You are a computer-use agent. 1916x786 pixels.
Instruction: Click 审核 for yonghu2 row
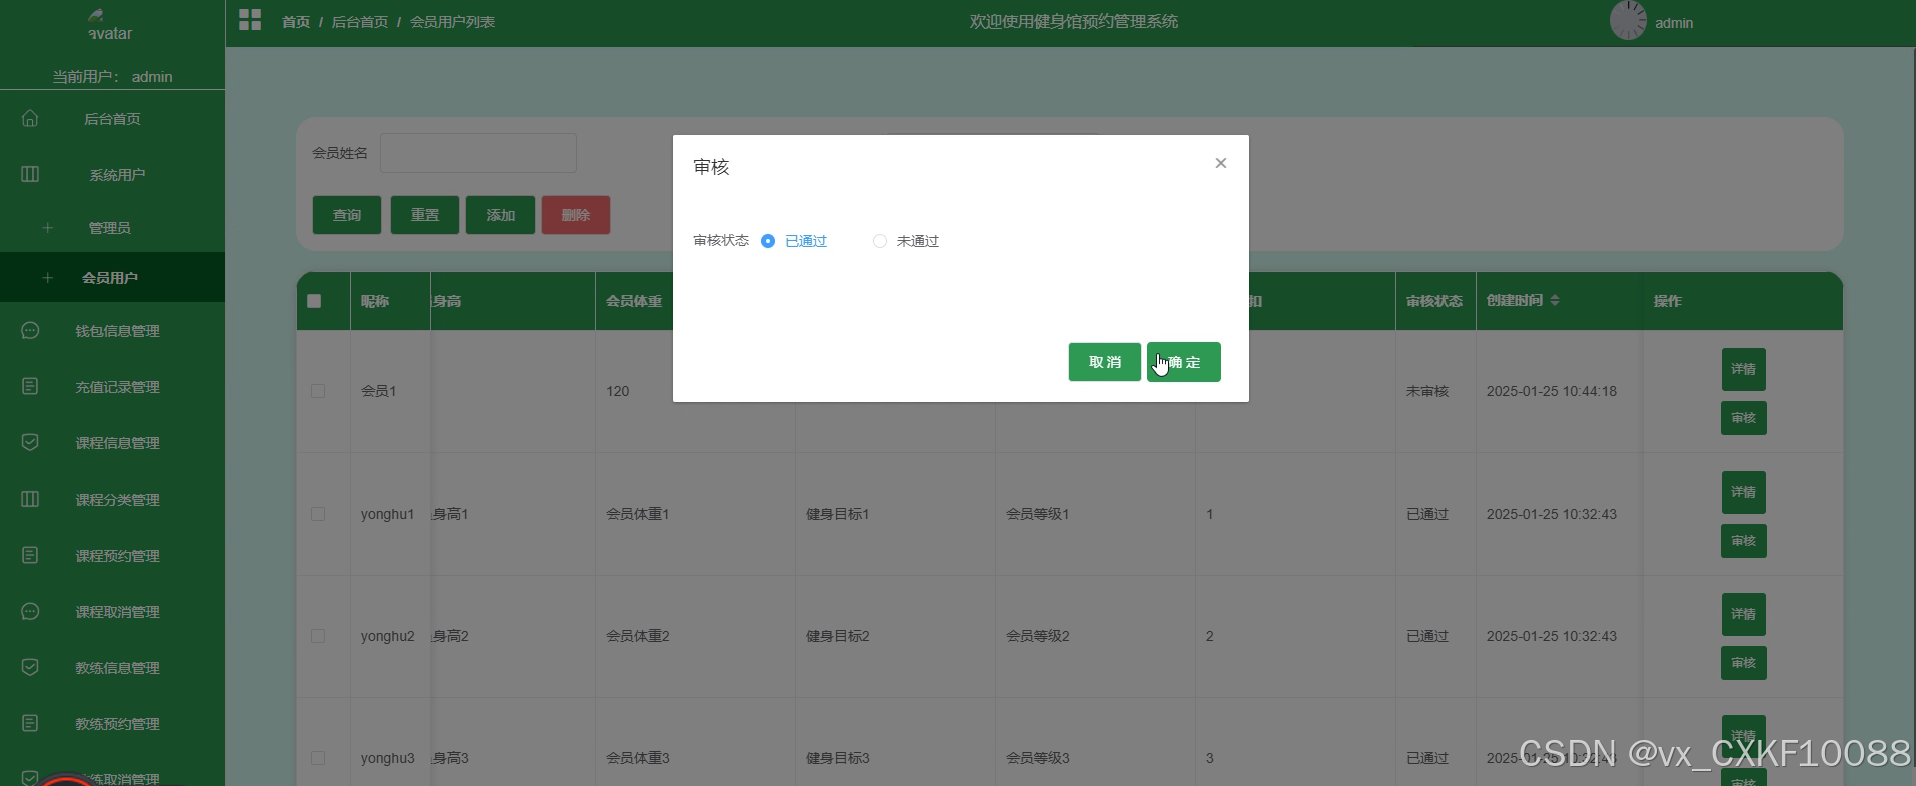pyautogui.click(x=1744, y=663)
